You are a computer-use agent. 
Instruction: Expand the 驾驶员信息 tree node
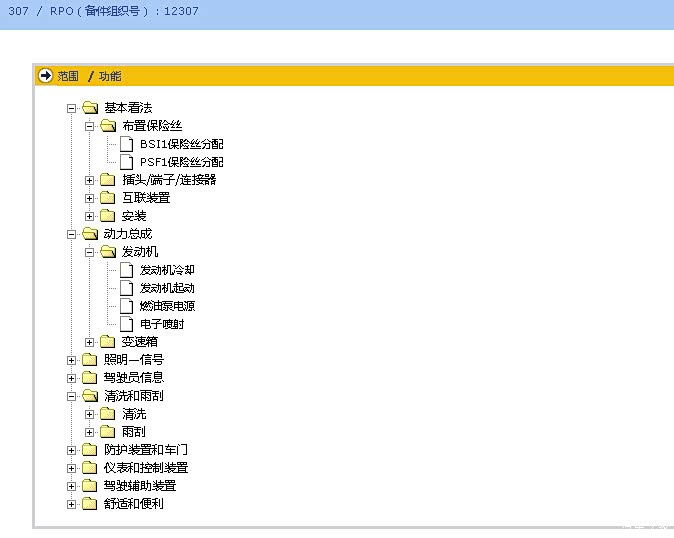coord(71,378)
